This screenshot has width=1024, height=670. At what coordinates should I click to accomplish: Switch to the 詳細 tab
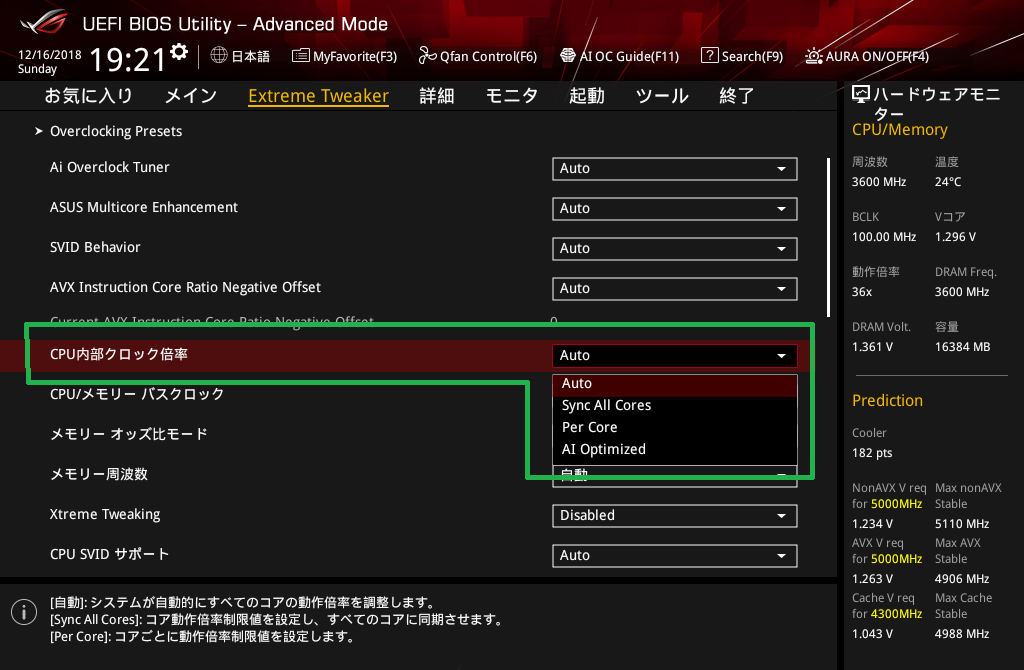437,96
